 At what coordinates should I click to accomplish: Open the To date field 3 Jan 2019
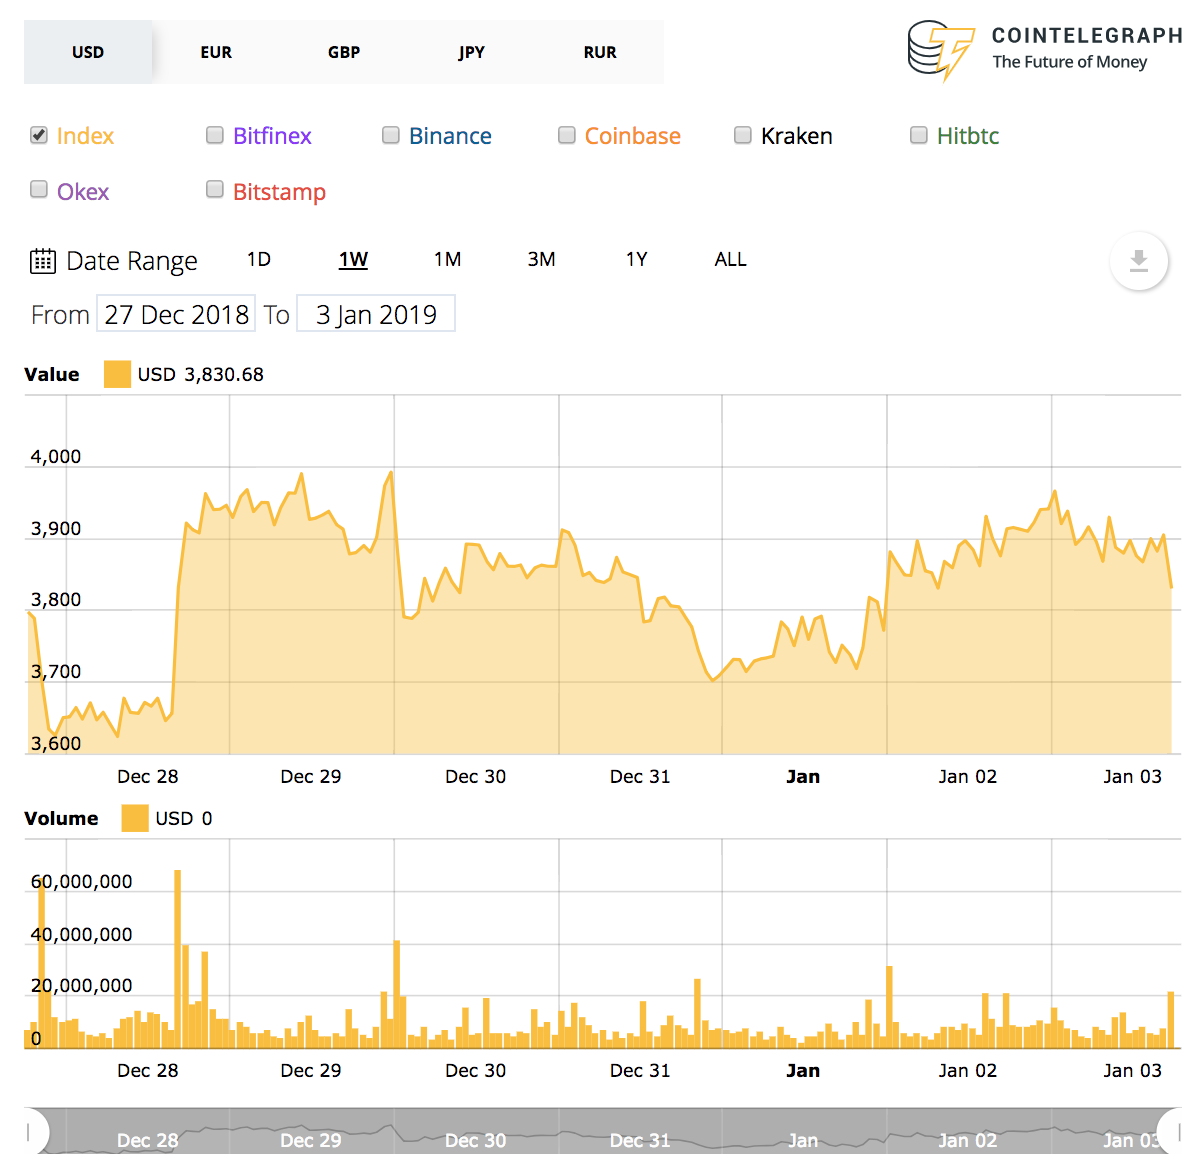[x=376, y=314]
